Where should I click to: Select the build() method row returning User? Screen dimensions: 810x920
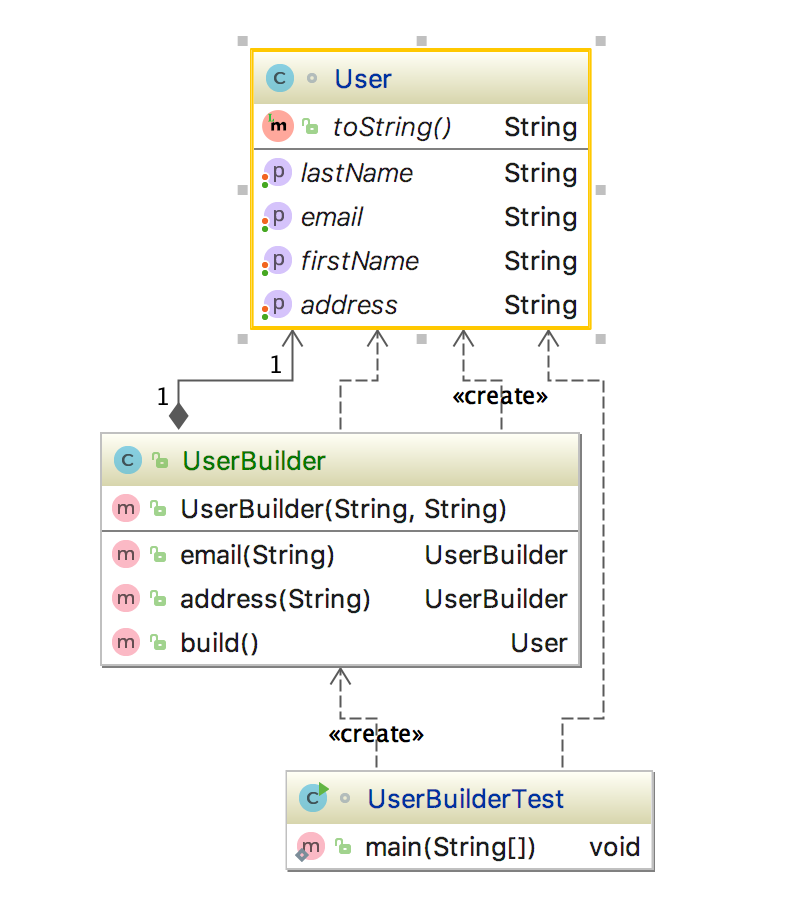340,642
